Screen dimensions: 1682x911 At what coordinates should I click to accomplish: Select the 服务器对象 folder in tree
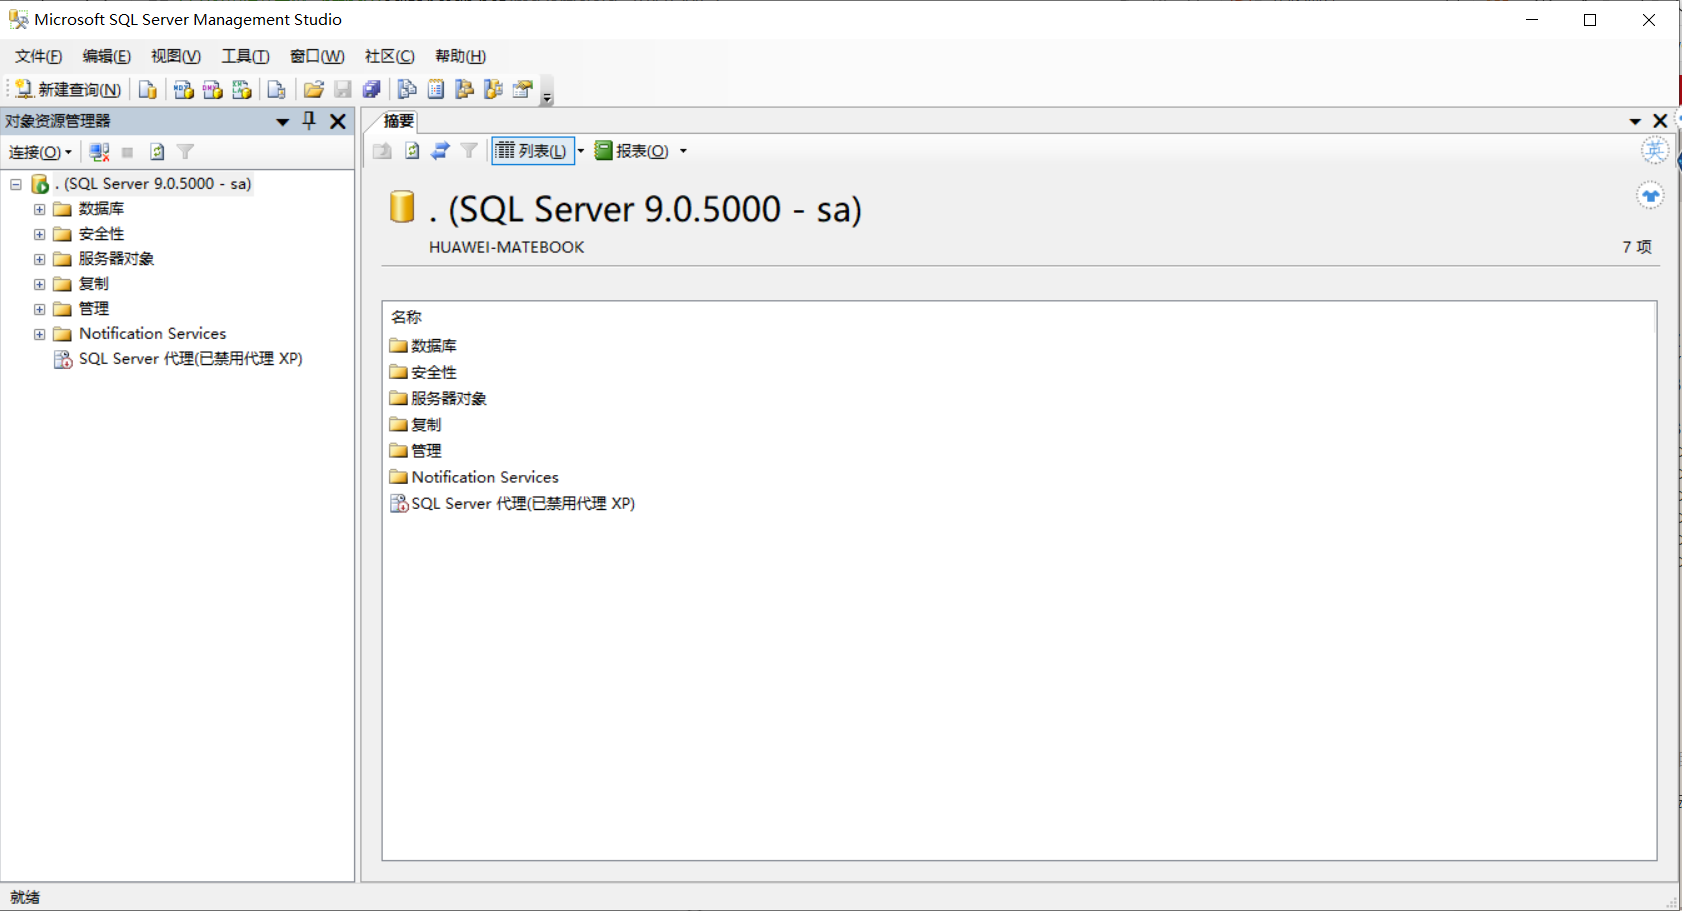click(116, 259)
